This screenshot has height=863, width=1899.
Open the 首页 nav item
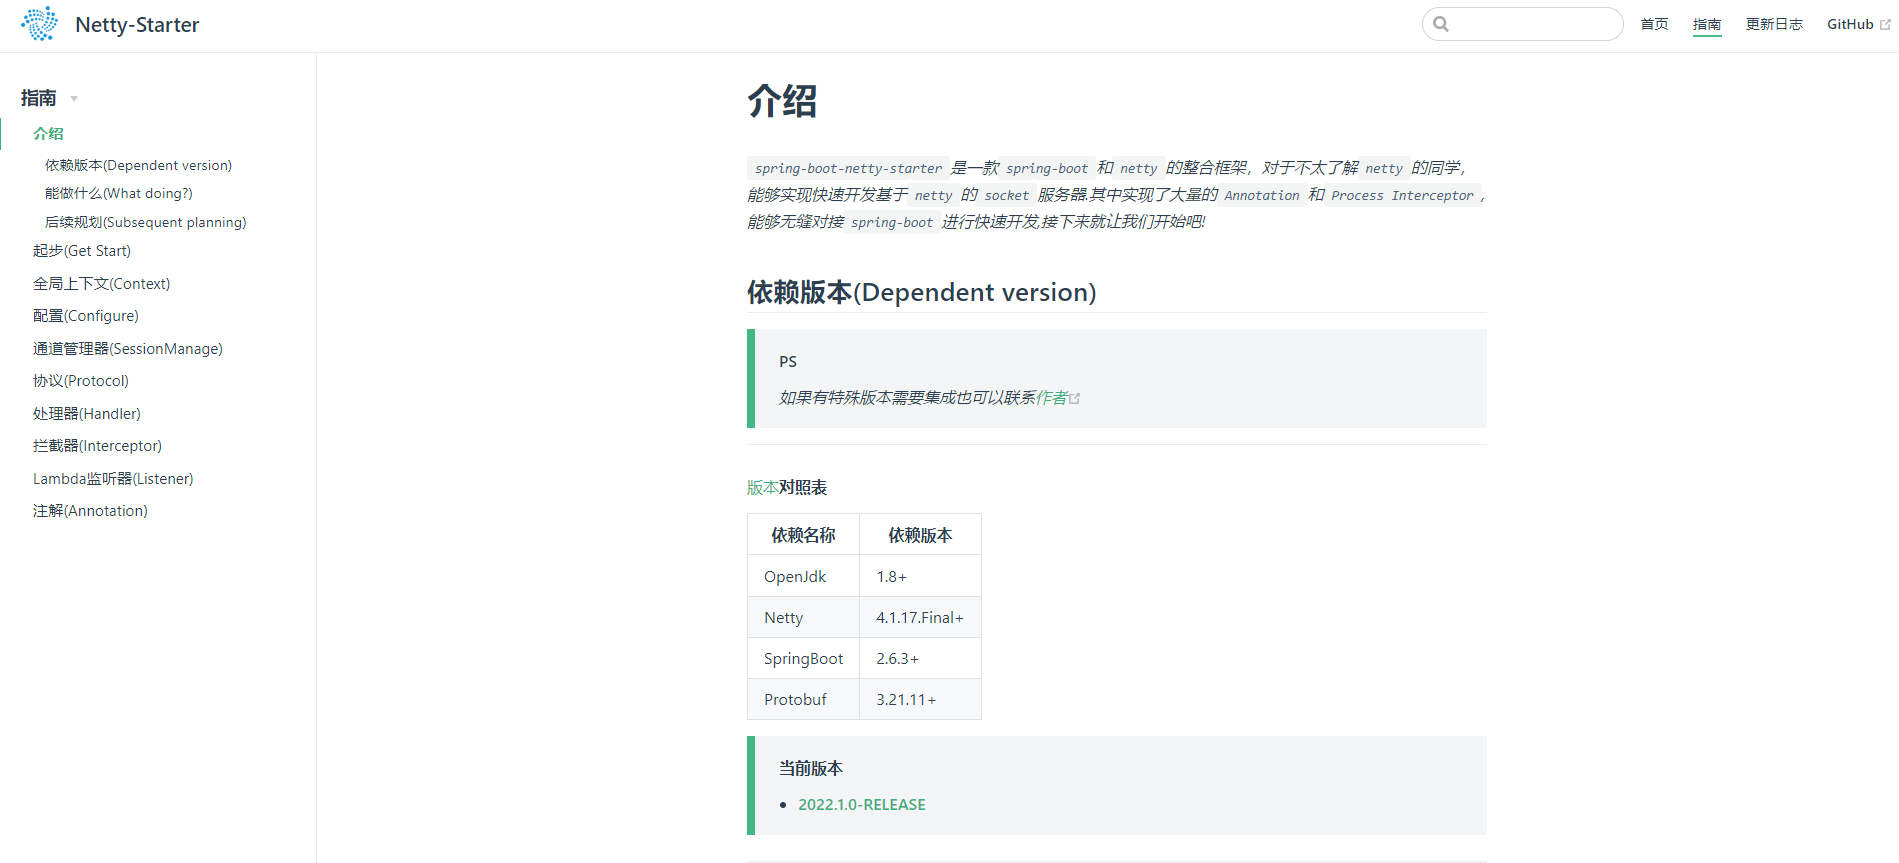click(x=1654, y=24)
